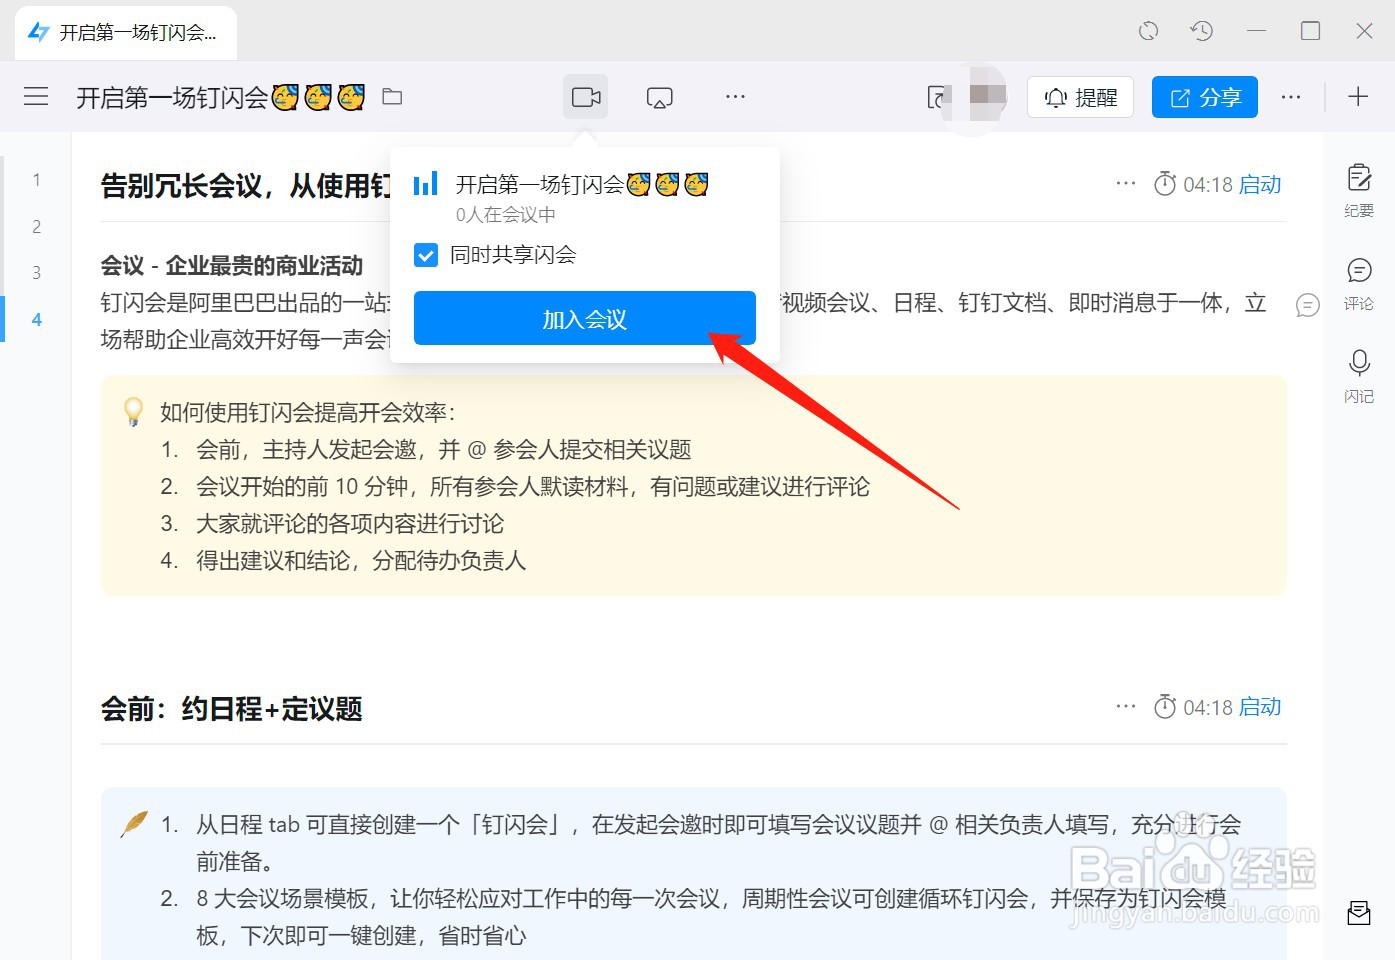Open the toolbar center more-options dots
Screen dimensions: 1395x960
[735, 97]
